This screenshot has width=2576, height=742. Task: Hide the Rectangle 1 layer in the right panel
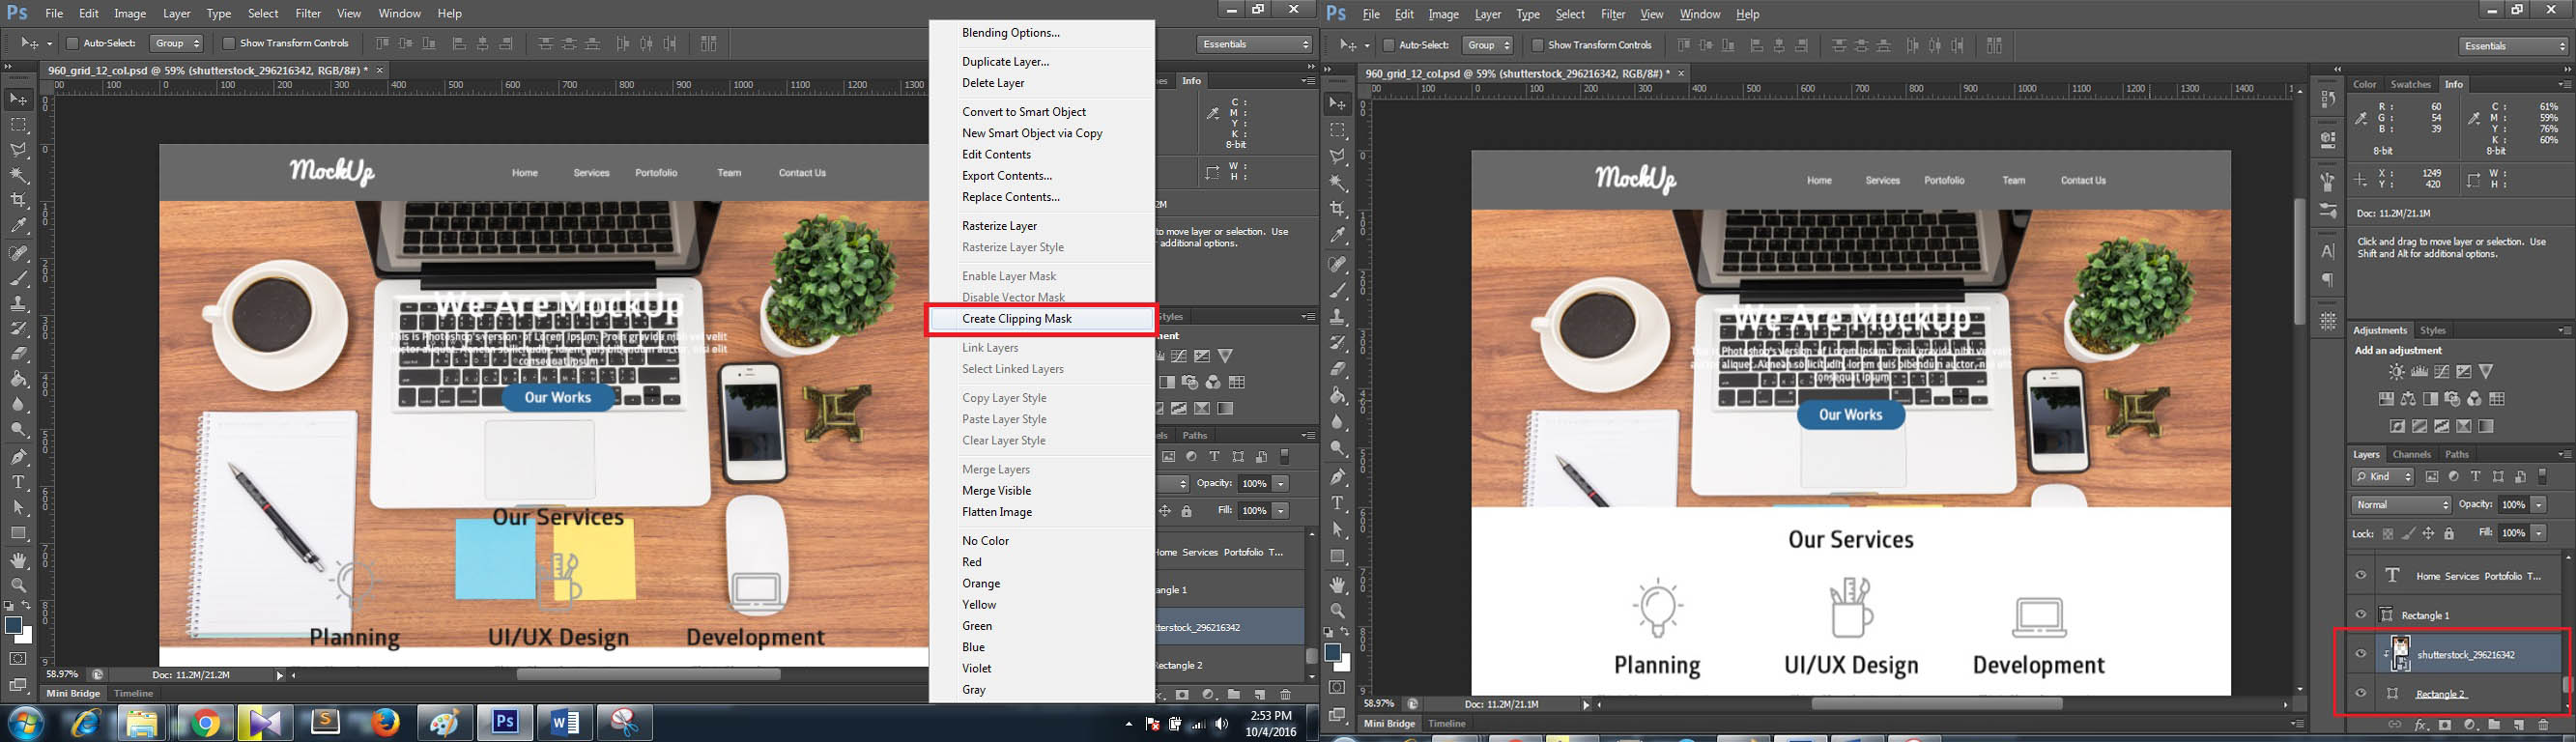(x=2361, y=614)
